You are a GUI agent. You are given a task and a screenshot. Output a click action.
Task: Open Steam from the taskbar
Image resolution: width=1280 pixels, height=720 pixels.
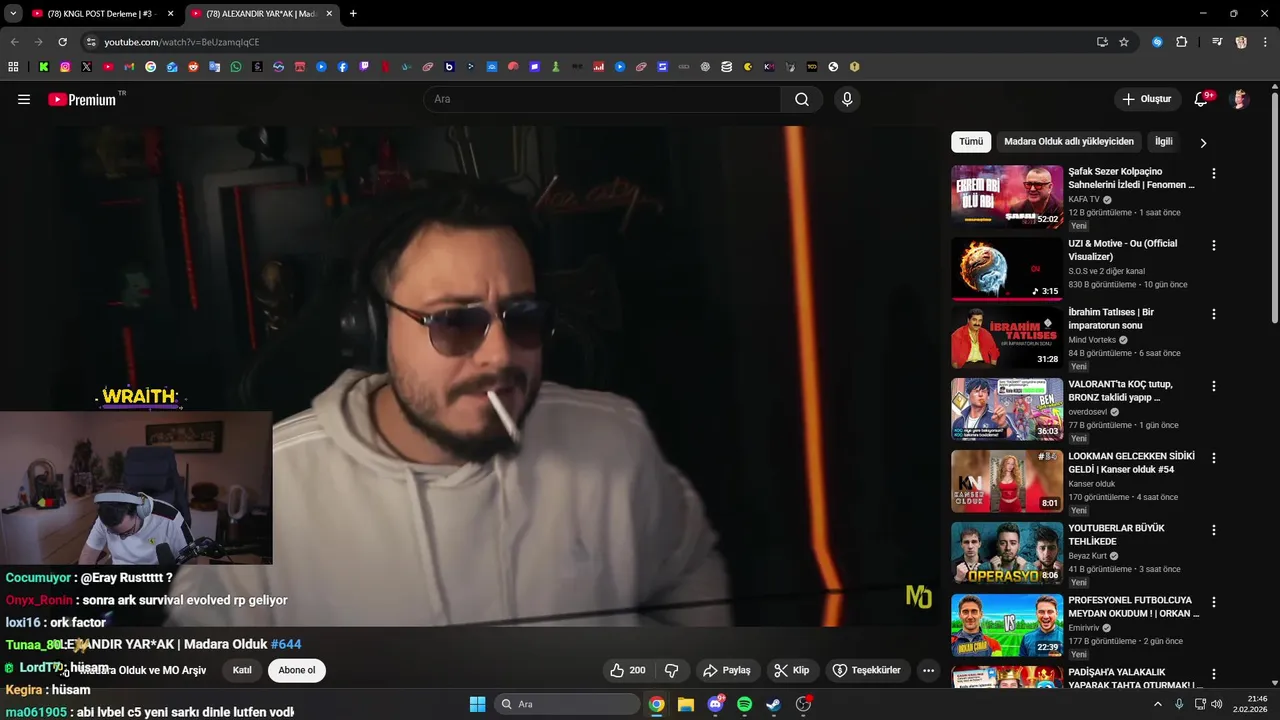(773, 704)
